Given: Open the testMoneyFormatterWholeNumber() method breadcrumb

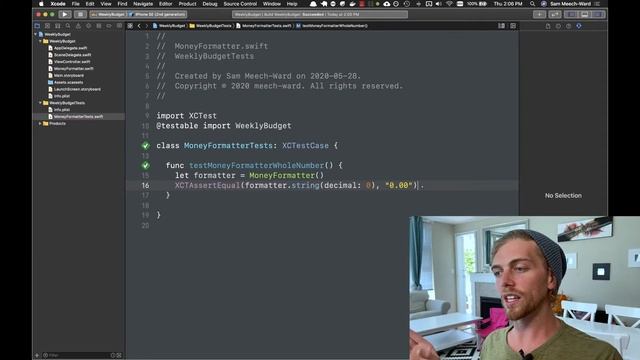Looking at the screenshot, I should (x=332, y=26).
